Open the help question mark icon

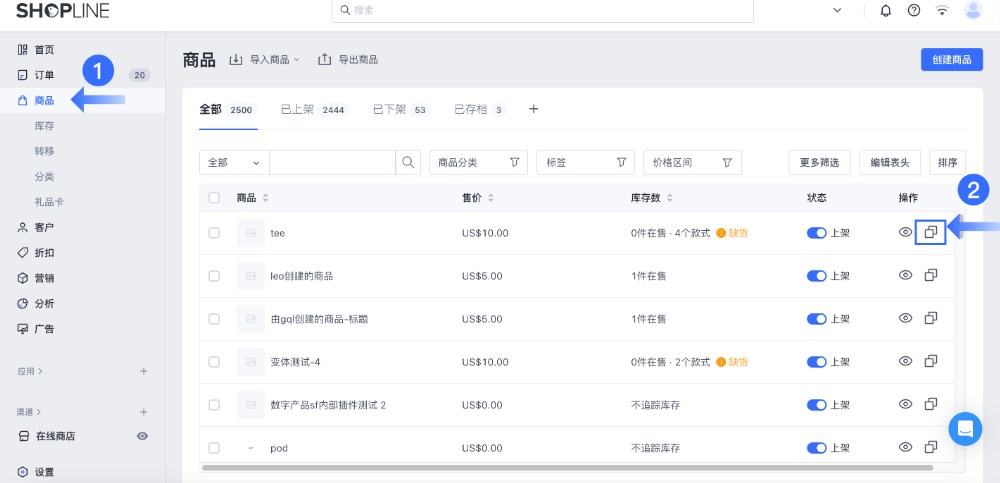[913, 10]
